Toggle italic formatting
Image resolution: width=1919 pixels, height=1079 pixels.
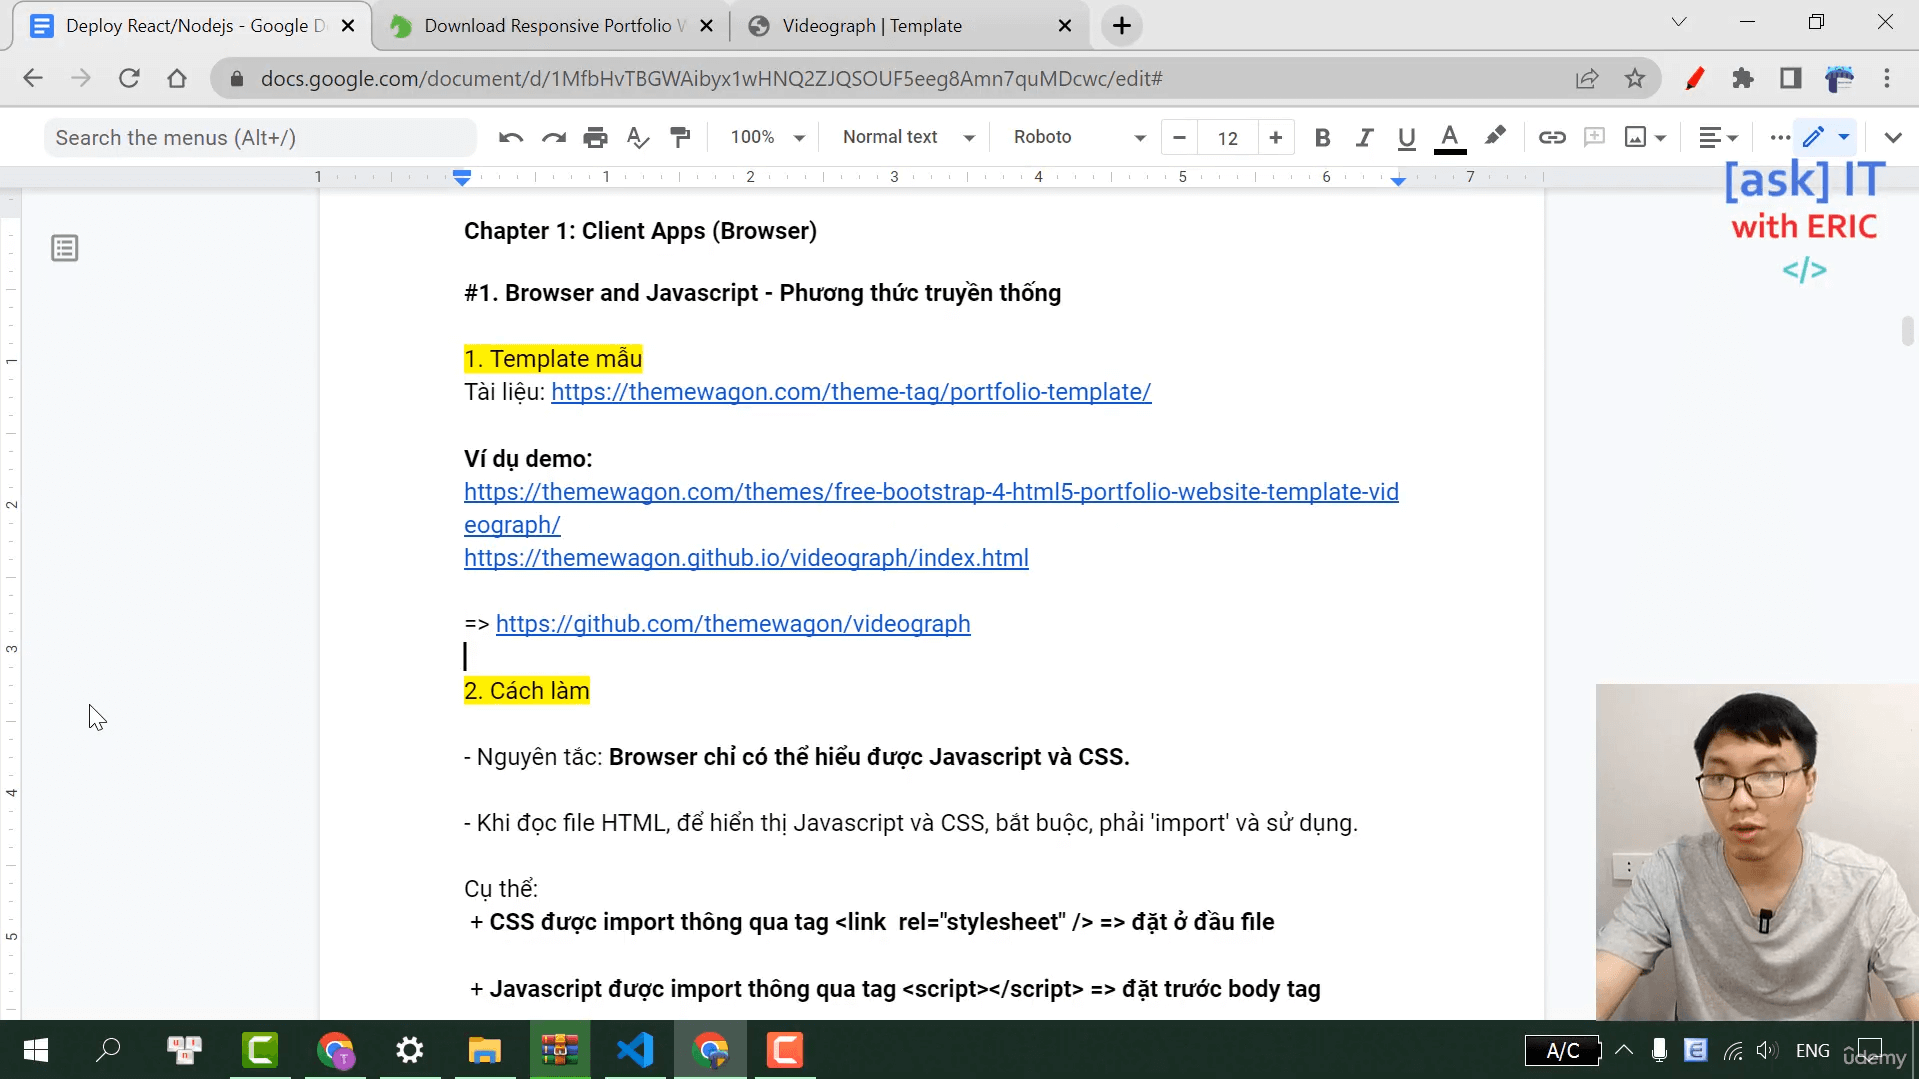1364,137
